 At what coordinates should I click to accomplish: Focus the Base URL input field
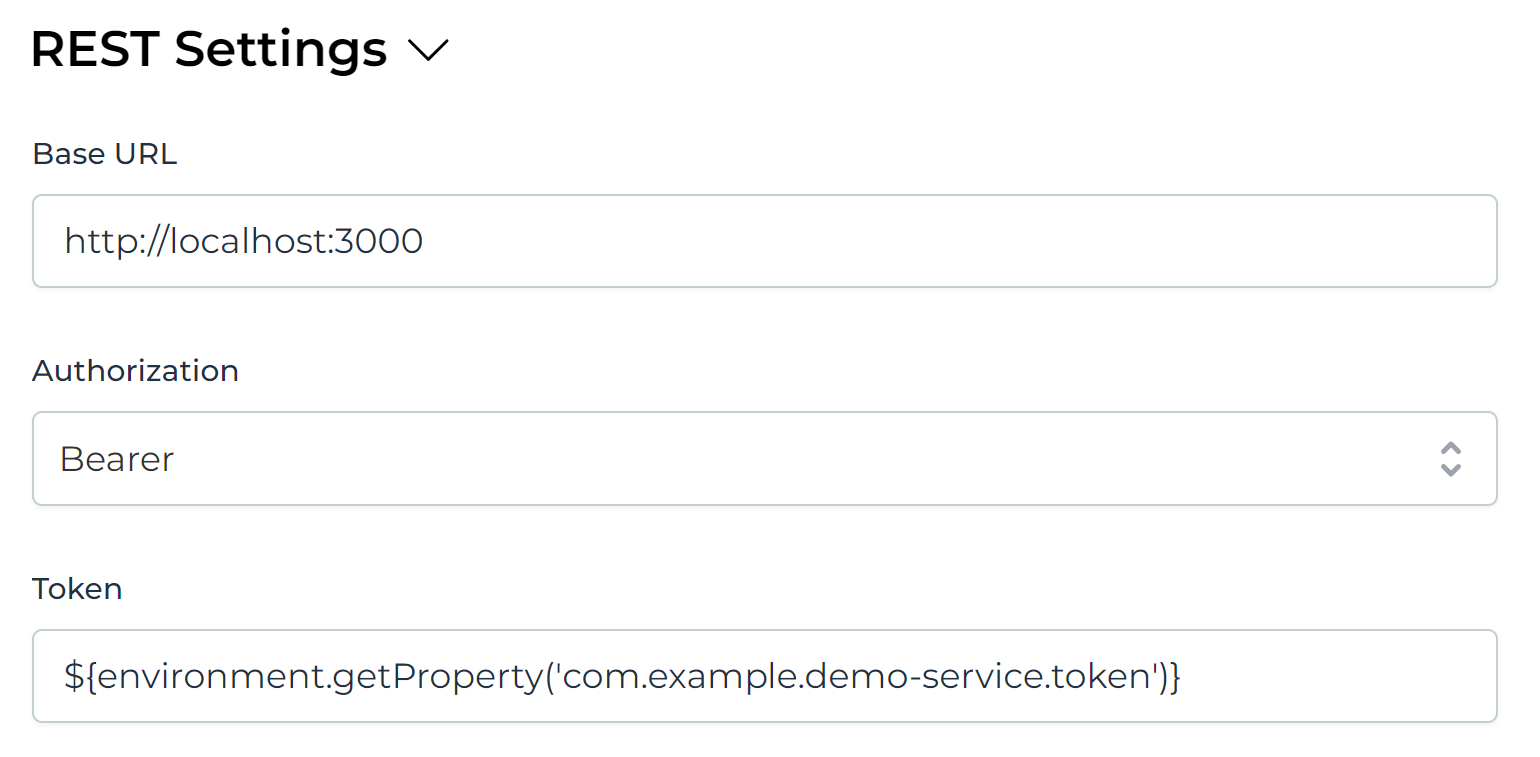coord(764,241)
